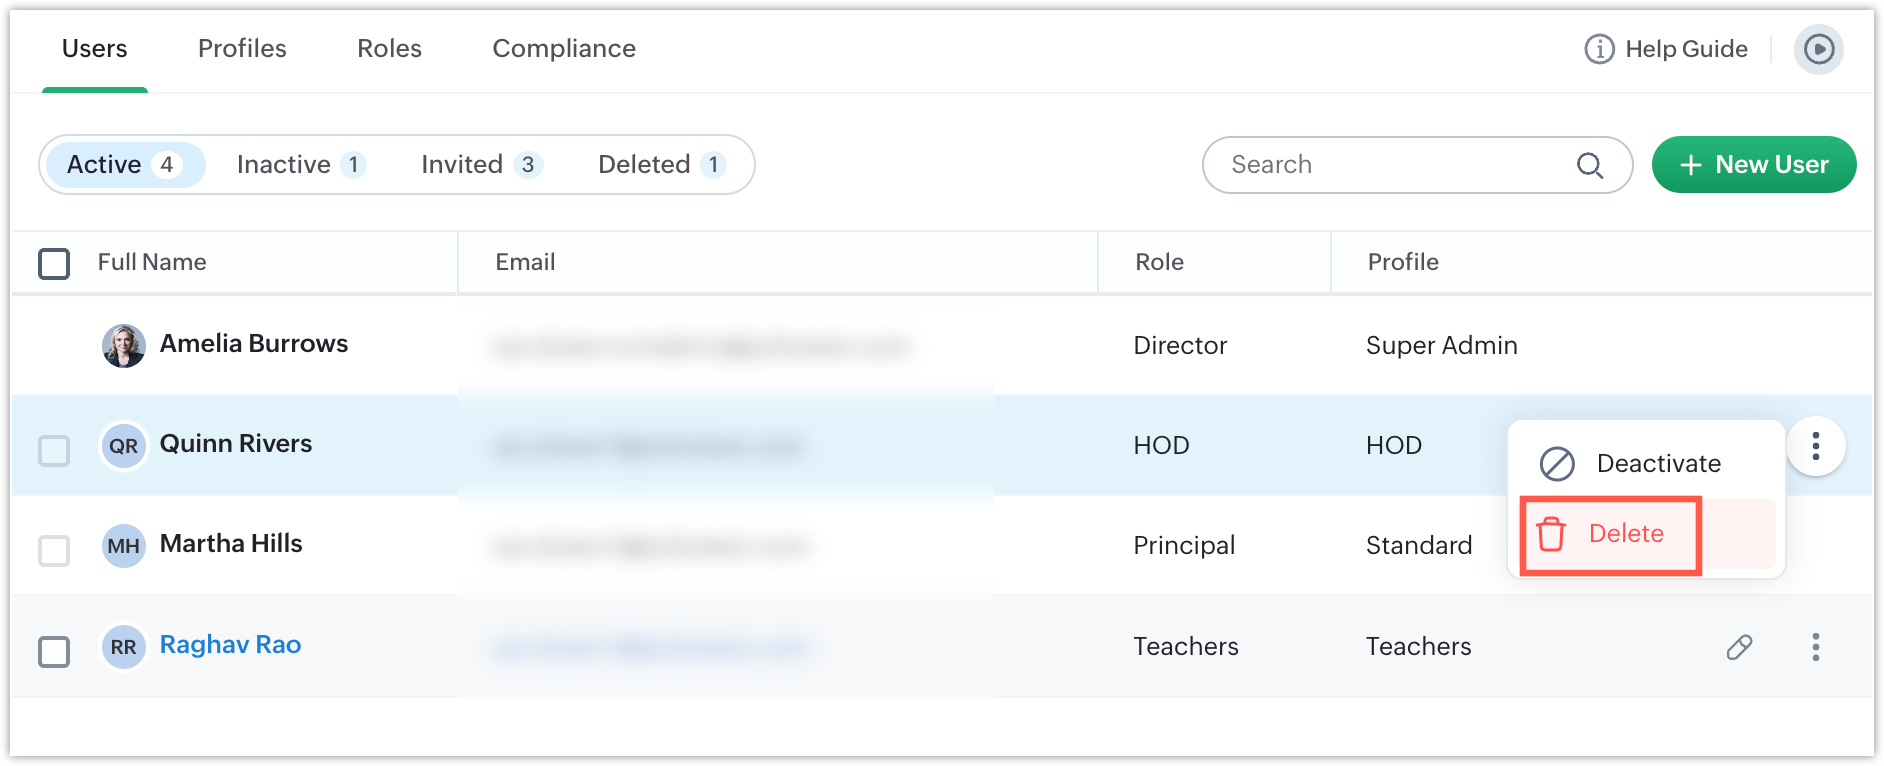Toggle the select-all checkbox in the header
1884x766 pixels.
click(54, 264)
